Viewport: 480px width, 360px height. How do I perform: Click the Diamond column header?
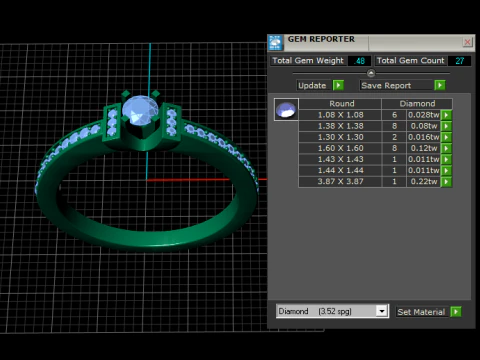point(417,104)
